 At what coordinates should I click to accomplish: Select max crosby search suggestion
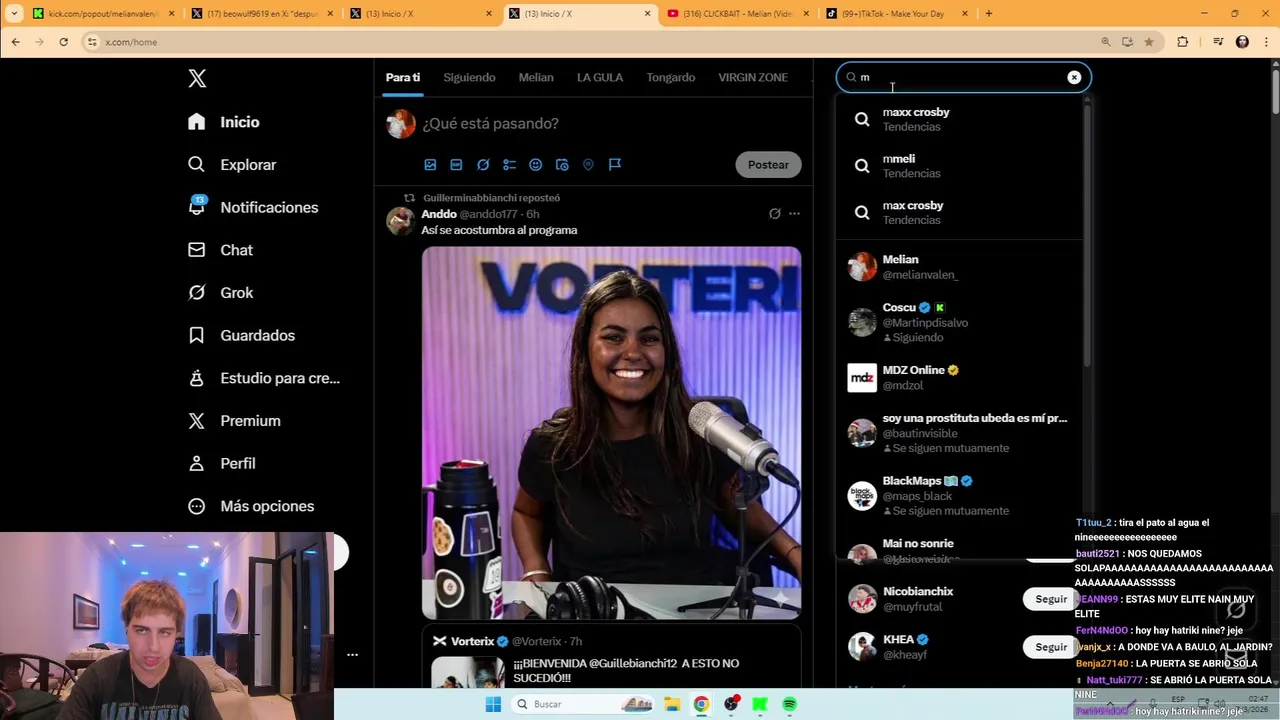click(960, 212)
